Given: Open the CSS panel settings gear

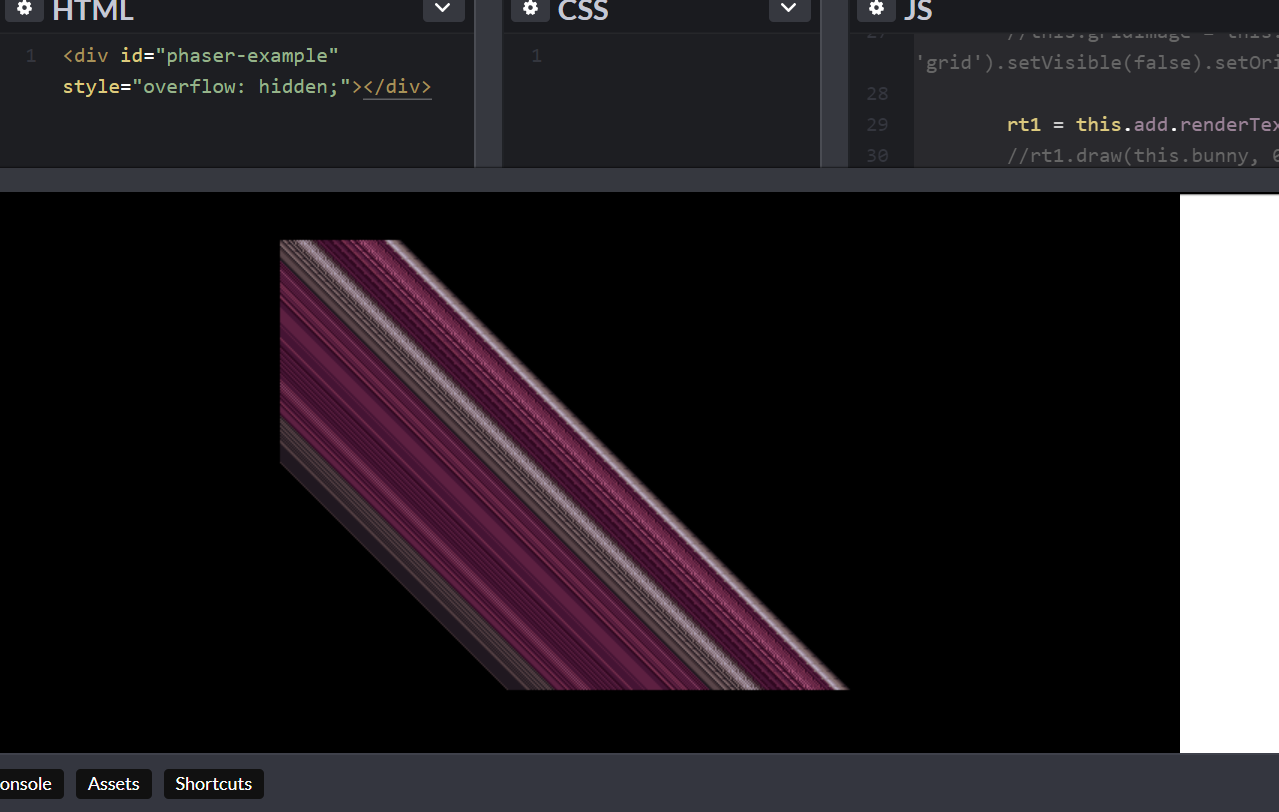Looking at the screenshot, I should (530, 8).
